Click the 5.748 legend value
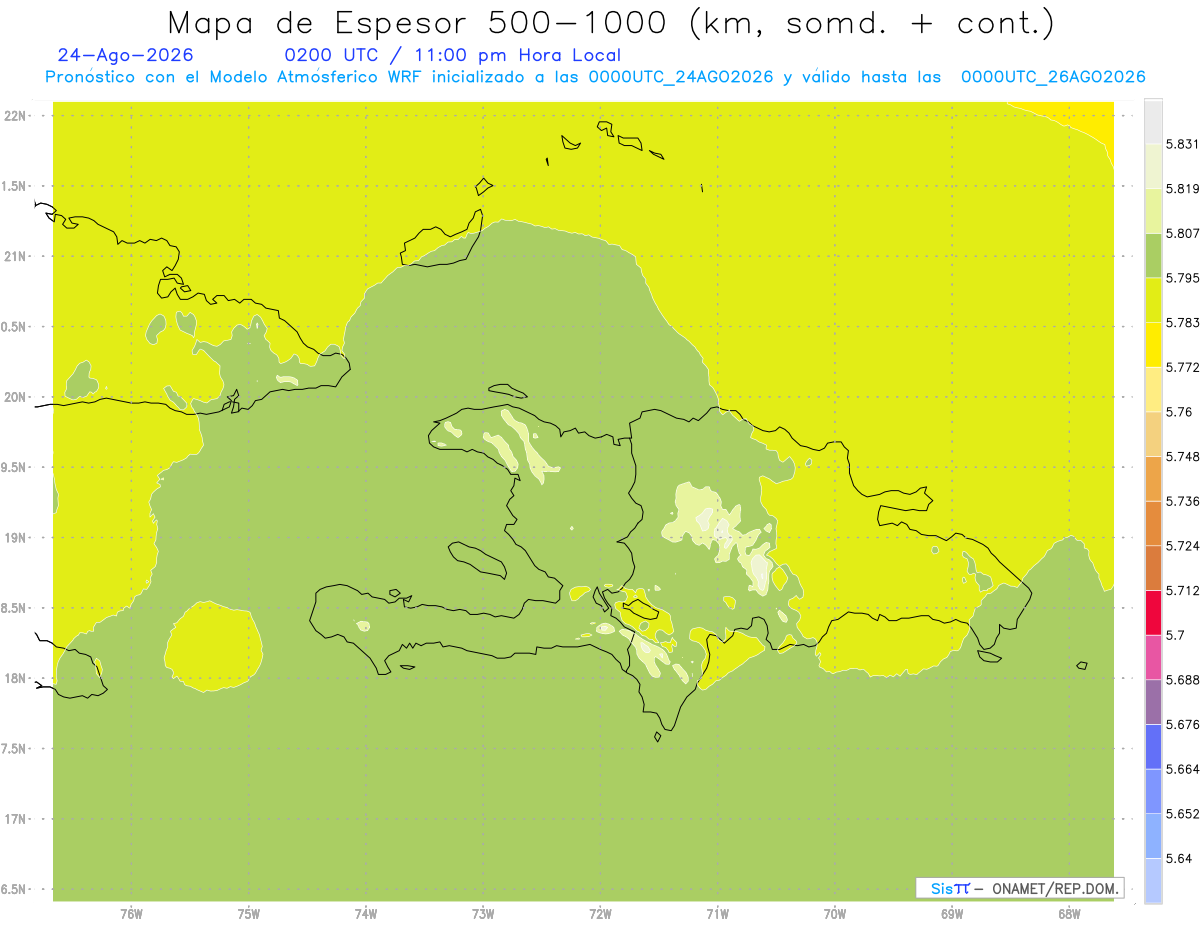The width and height of the screenshot is (1200, 927). [x=1182, y=456]
